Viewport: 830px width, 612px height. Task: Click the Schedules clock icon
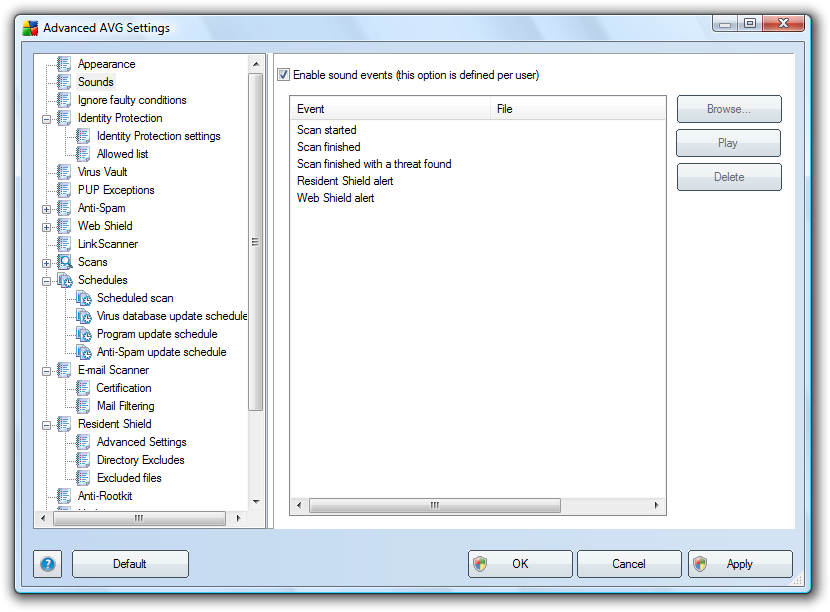[65, 280]
